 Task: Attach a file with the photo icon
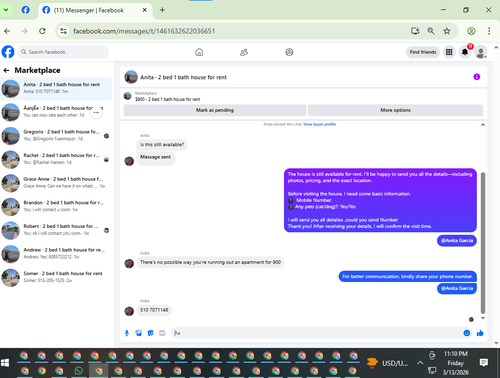(x=139, y=333)
